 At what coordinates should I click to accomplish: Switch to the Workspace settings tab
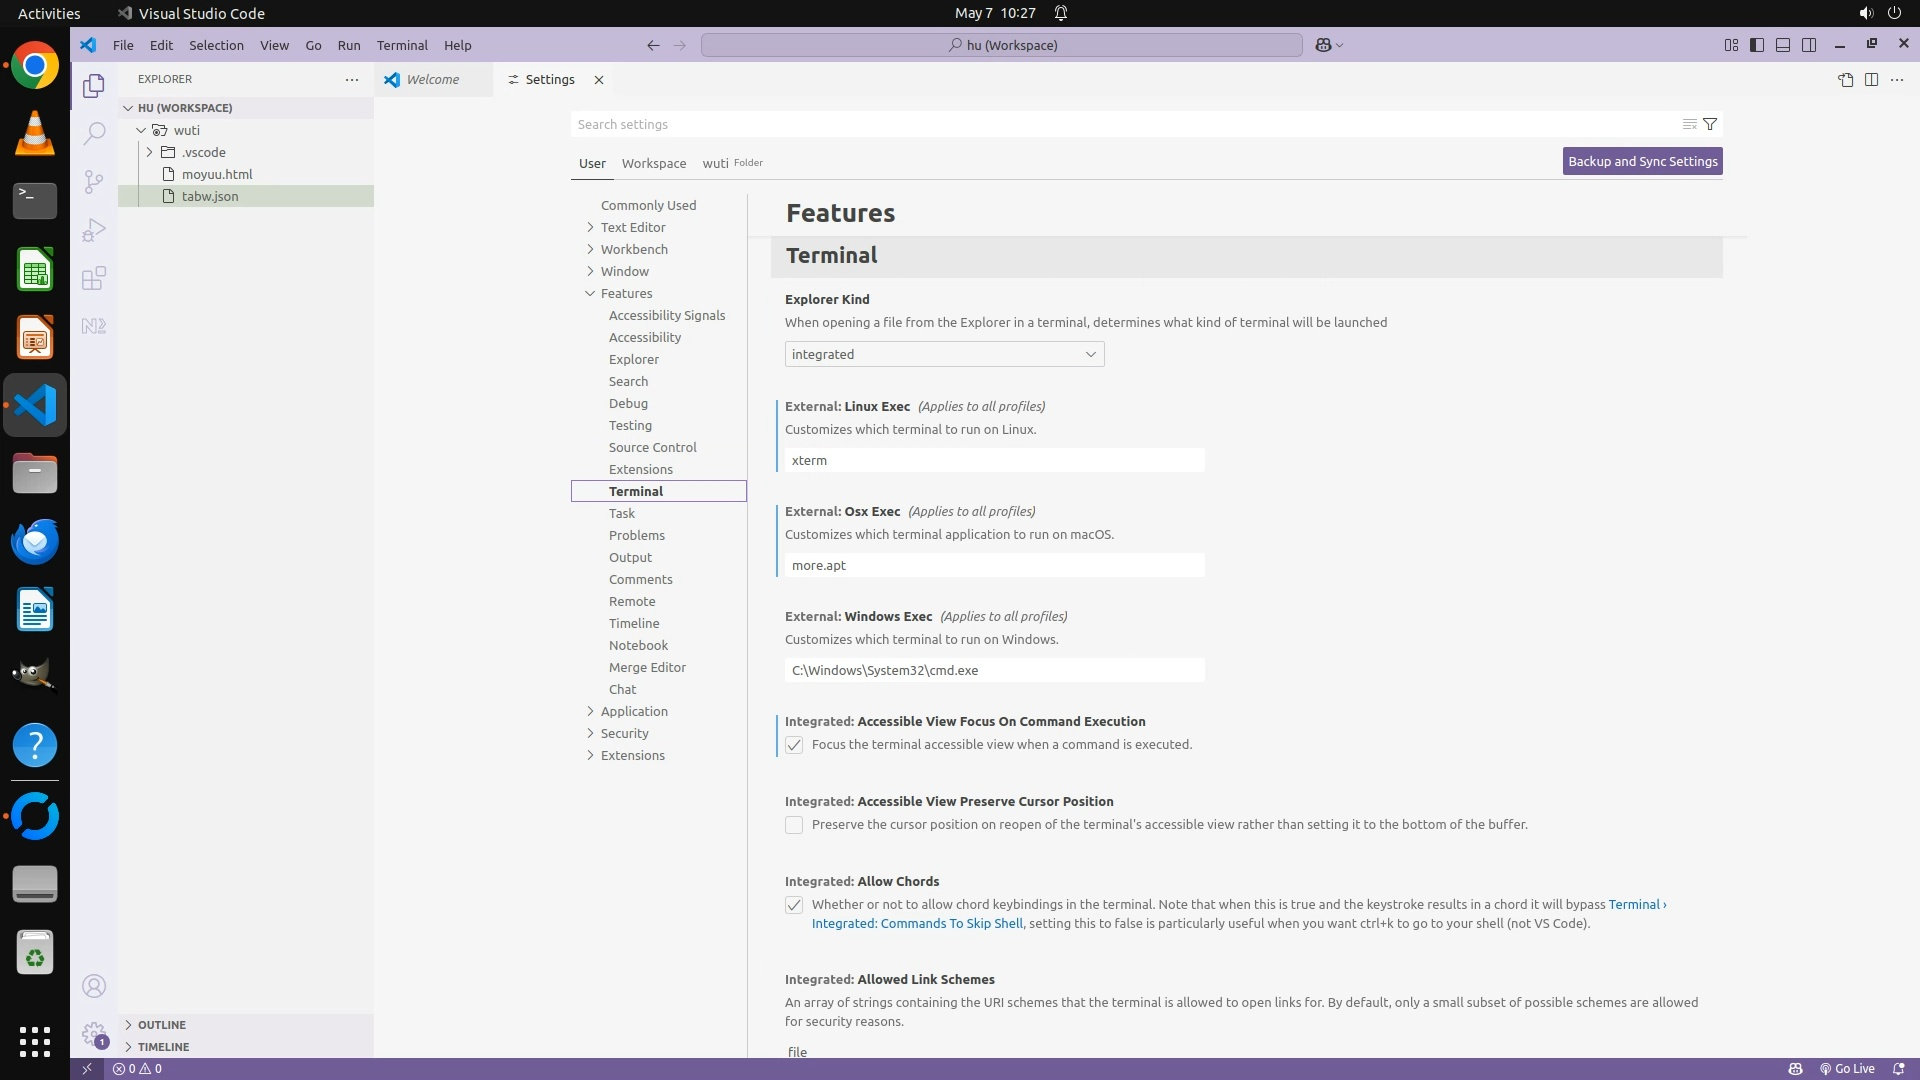653,163
